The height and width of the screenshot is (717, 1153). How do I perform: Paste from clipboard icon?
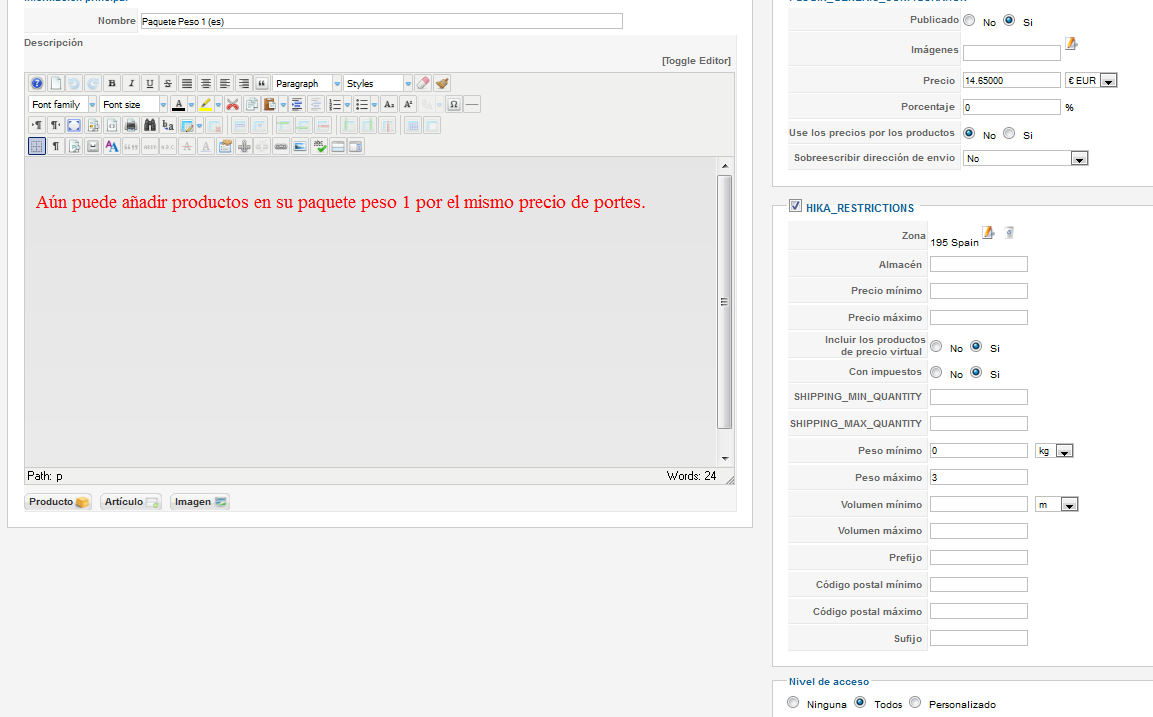click(270, 104)
